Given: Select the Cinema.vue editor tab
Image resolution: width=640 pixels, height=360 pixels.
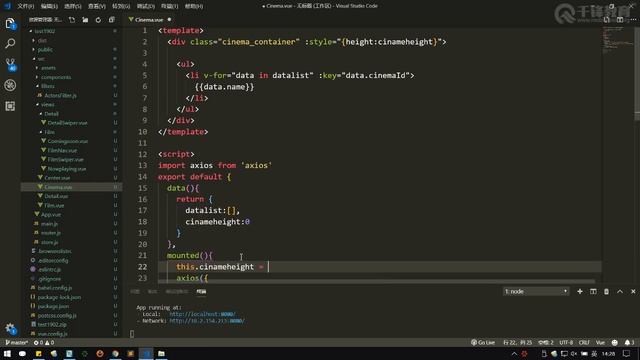Looking at the screenshot, I should 149,20.
